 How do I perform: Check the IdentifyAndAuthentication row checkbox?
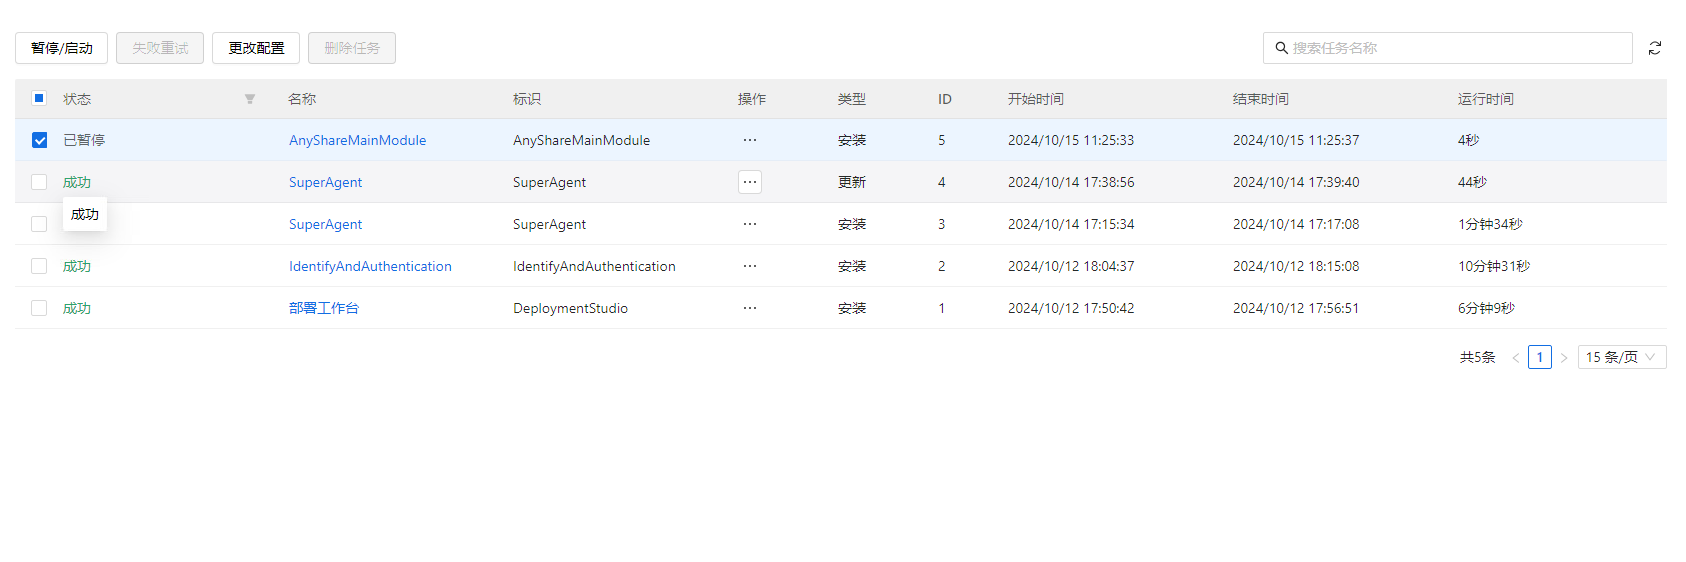coord(39,266)
